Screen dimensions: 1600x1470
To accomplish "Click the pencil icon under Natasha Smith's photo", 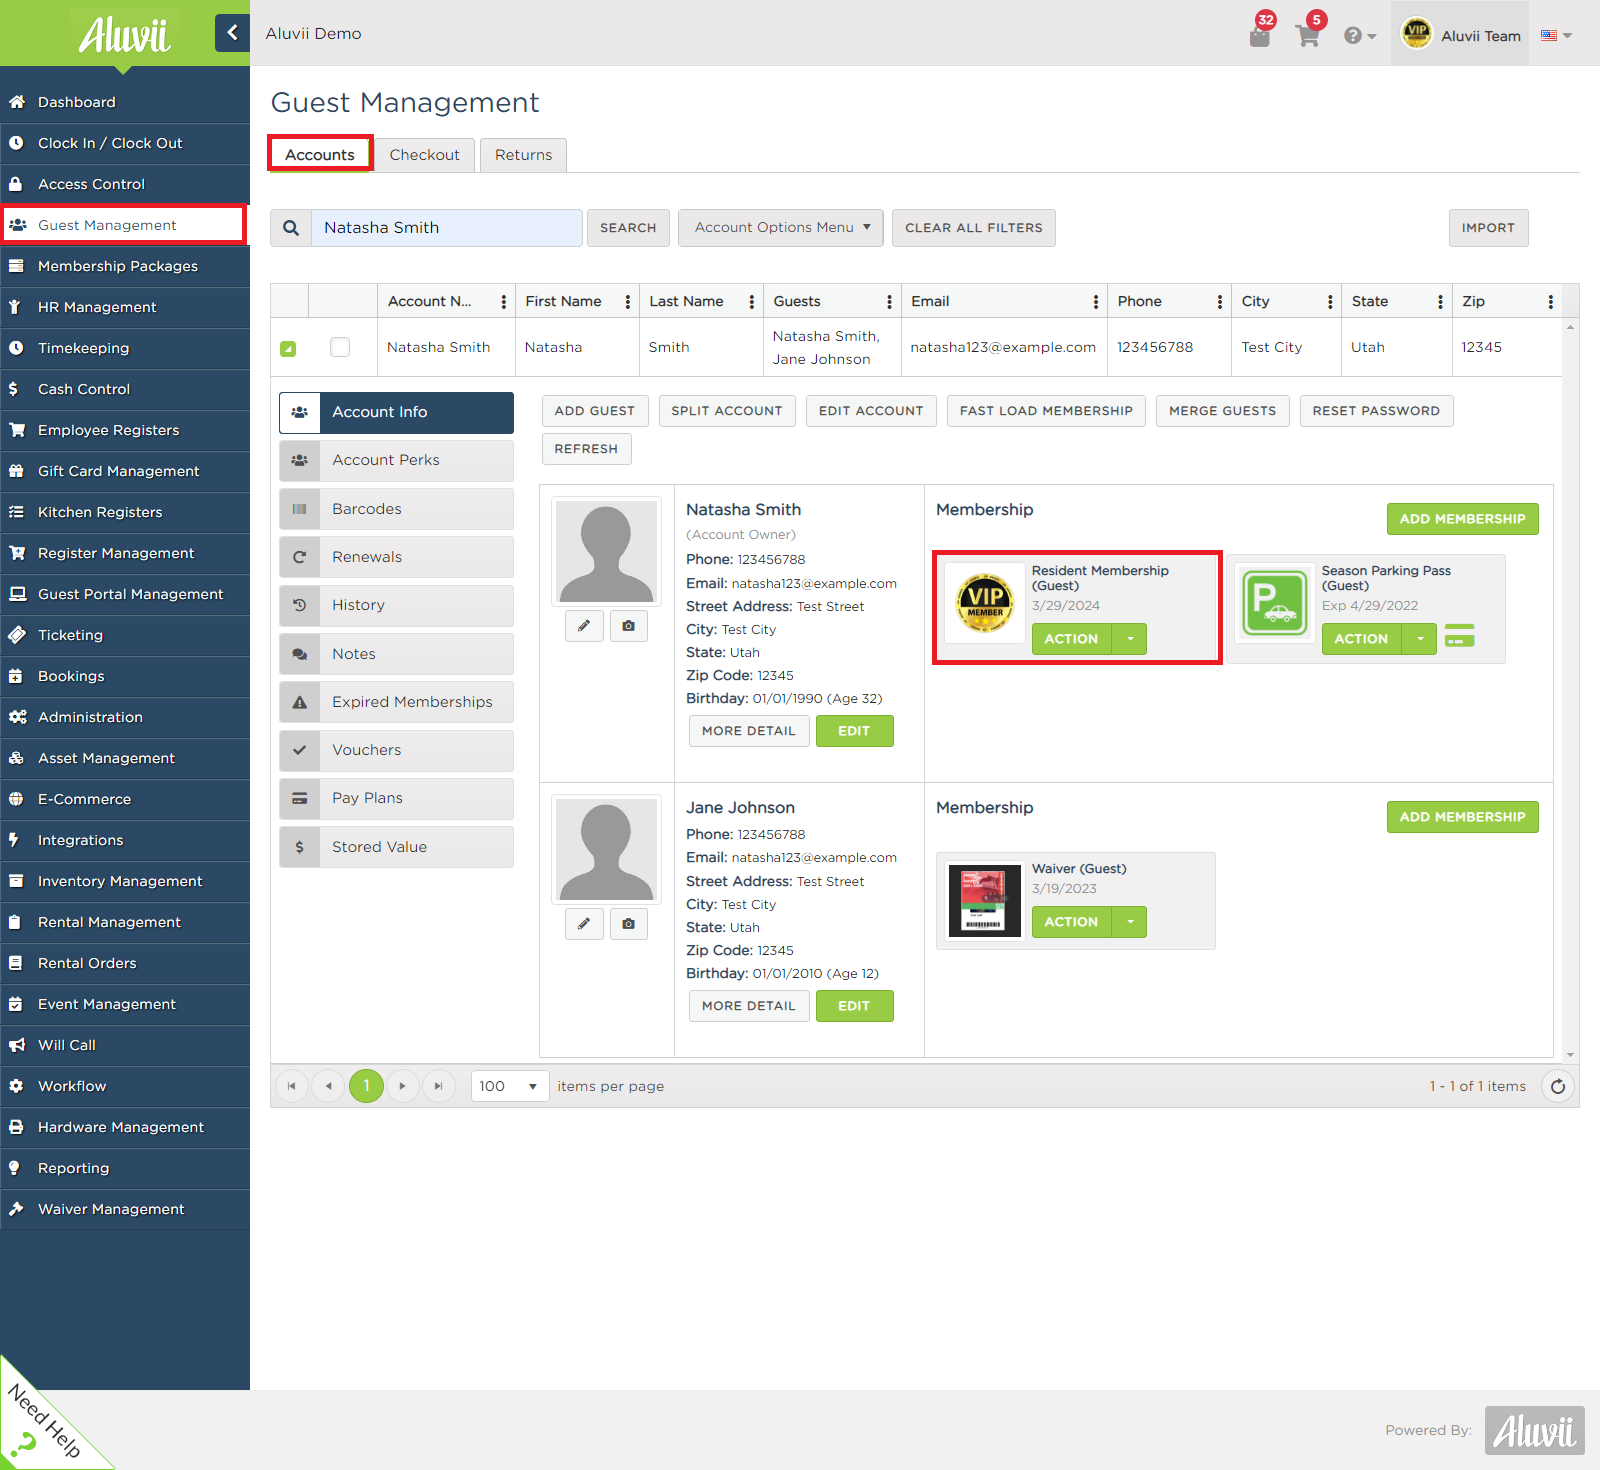I will point(584,626).
